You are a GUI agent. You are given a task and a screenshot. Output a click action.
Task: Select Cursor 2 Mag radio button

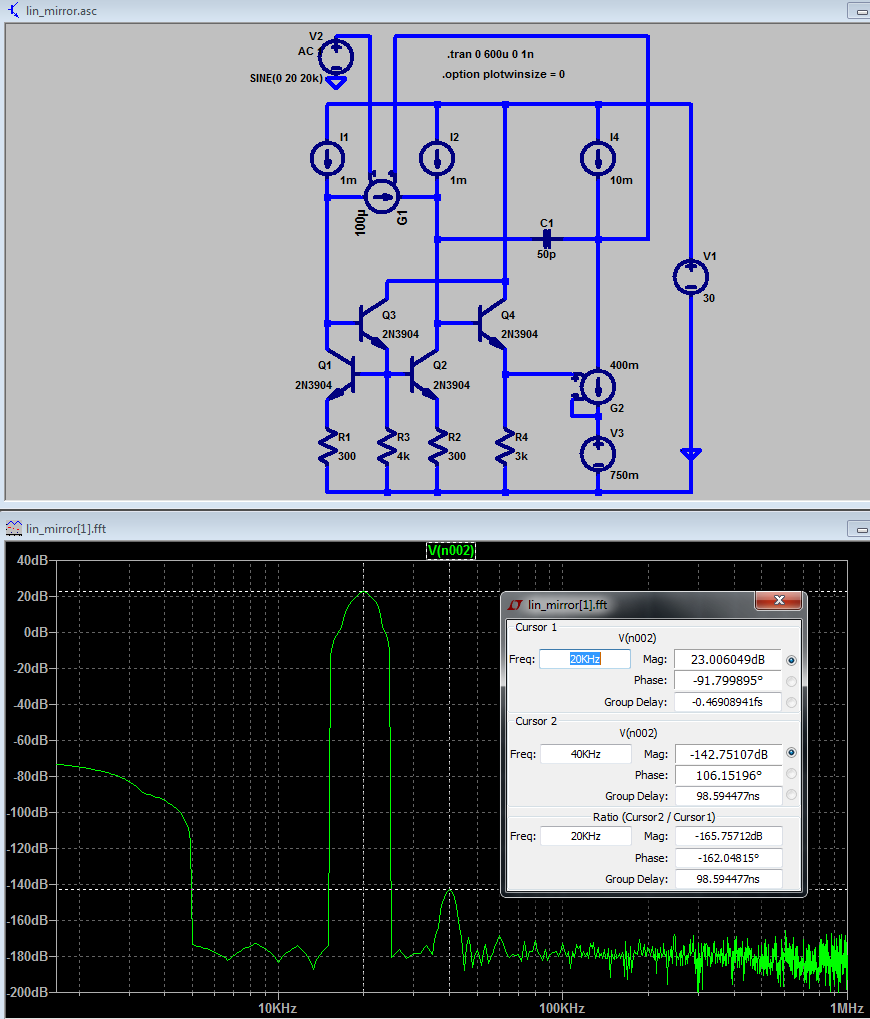click(791, 753)
